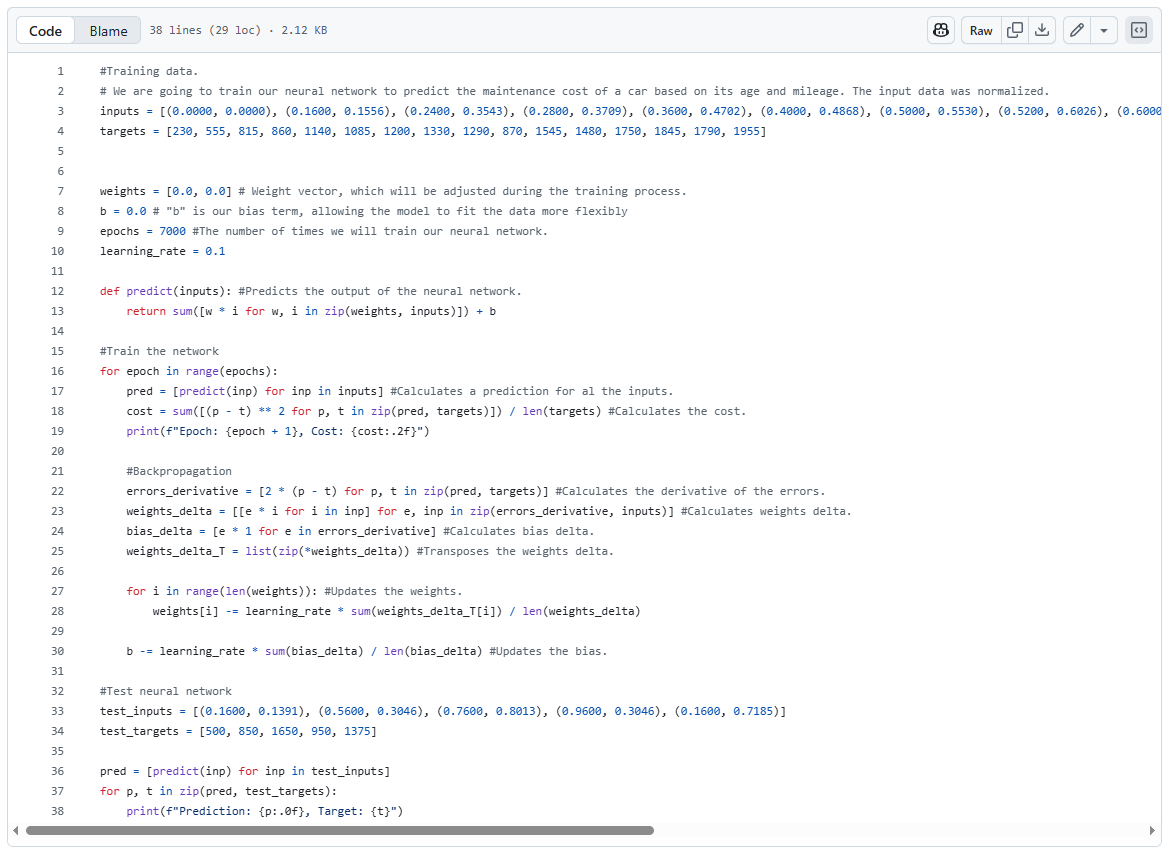Image resolution: width=1169 pixels, height=857 pixels.
Task: Click scroll right arrow on horizontal scrollbar
Action: [x=1152, y=830]
